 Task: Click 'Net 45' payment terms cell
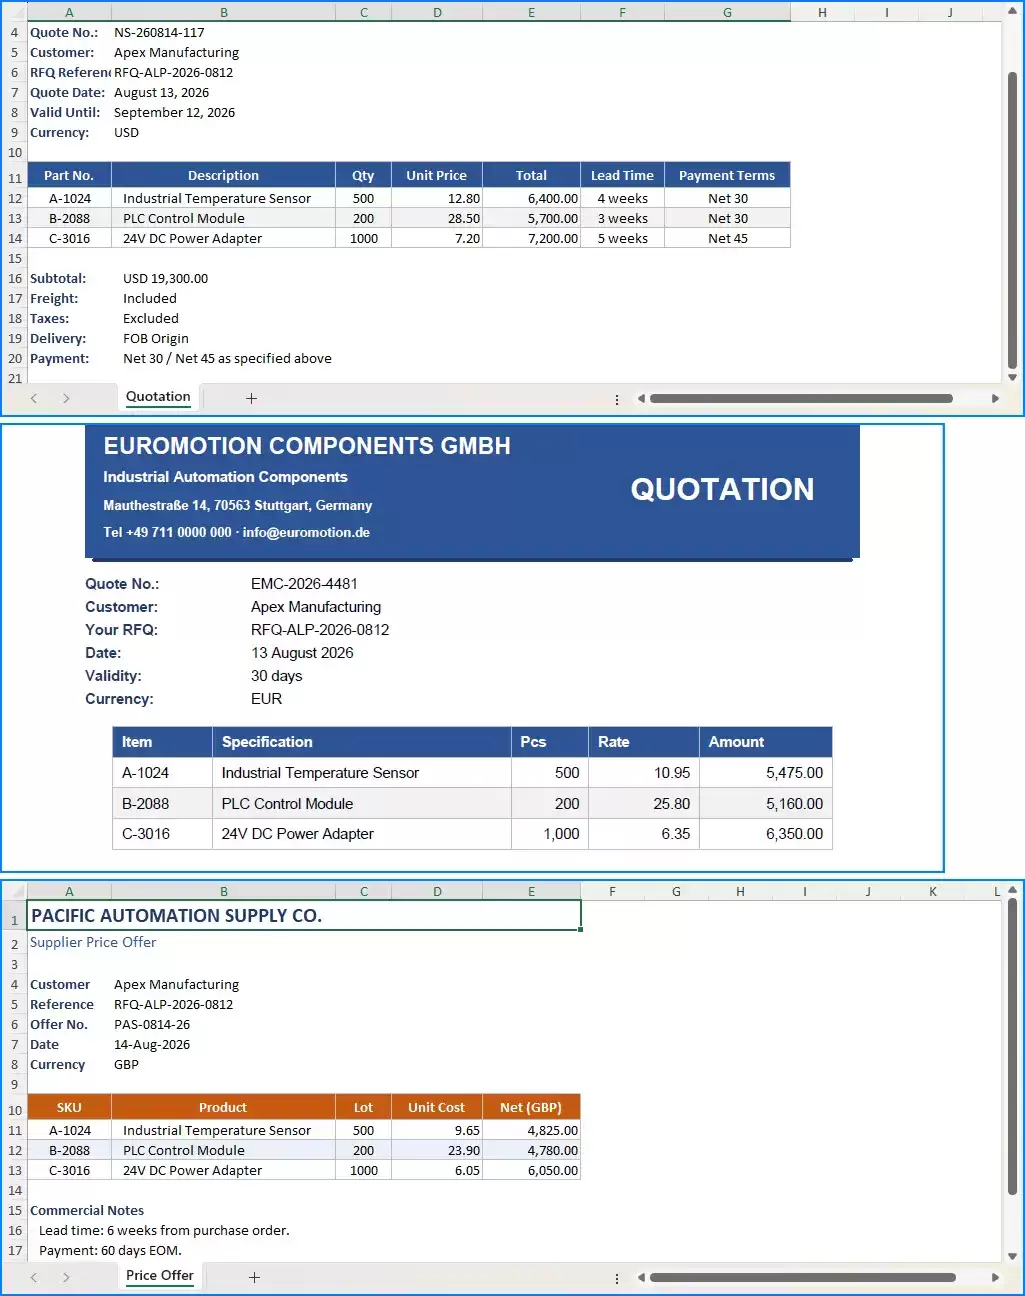tap(727, 239)
